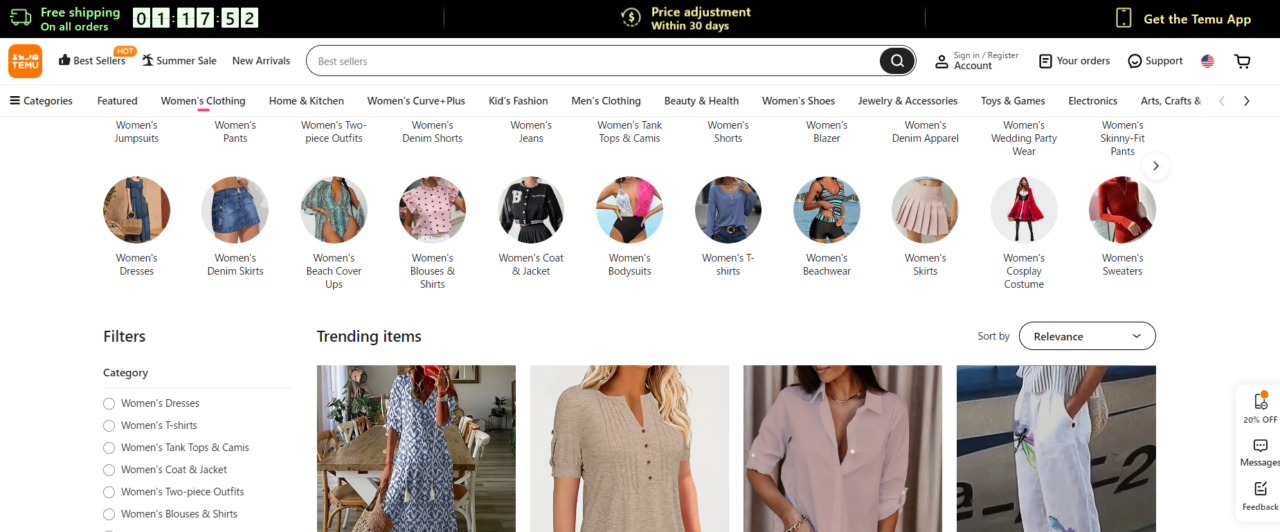Click the Temu logo icon

(25, 61)
